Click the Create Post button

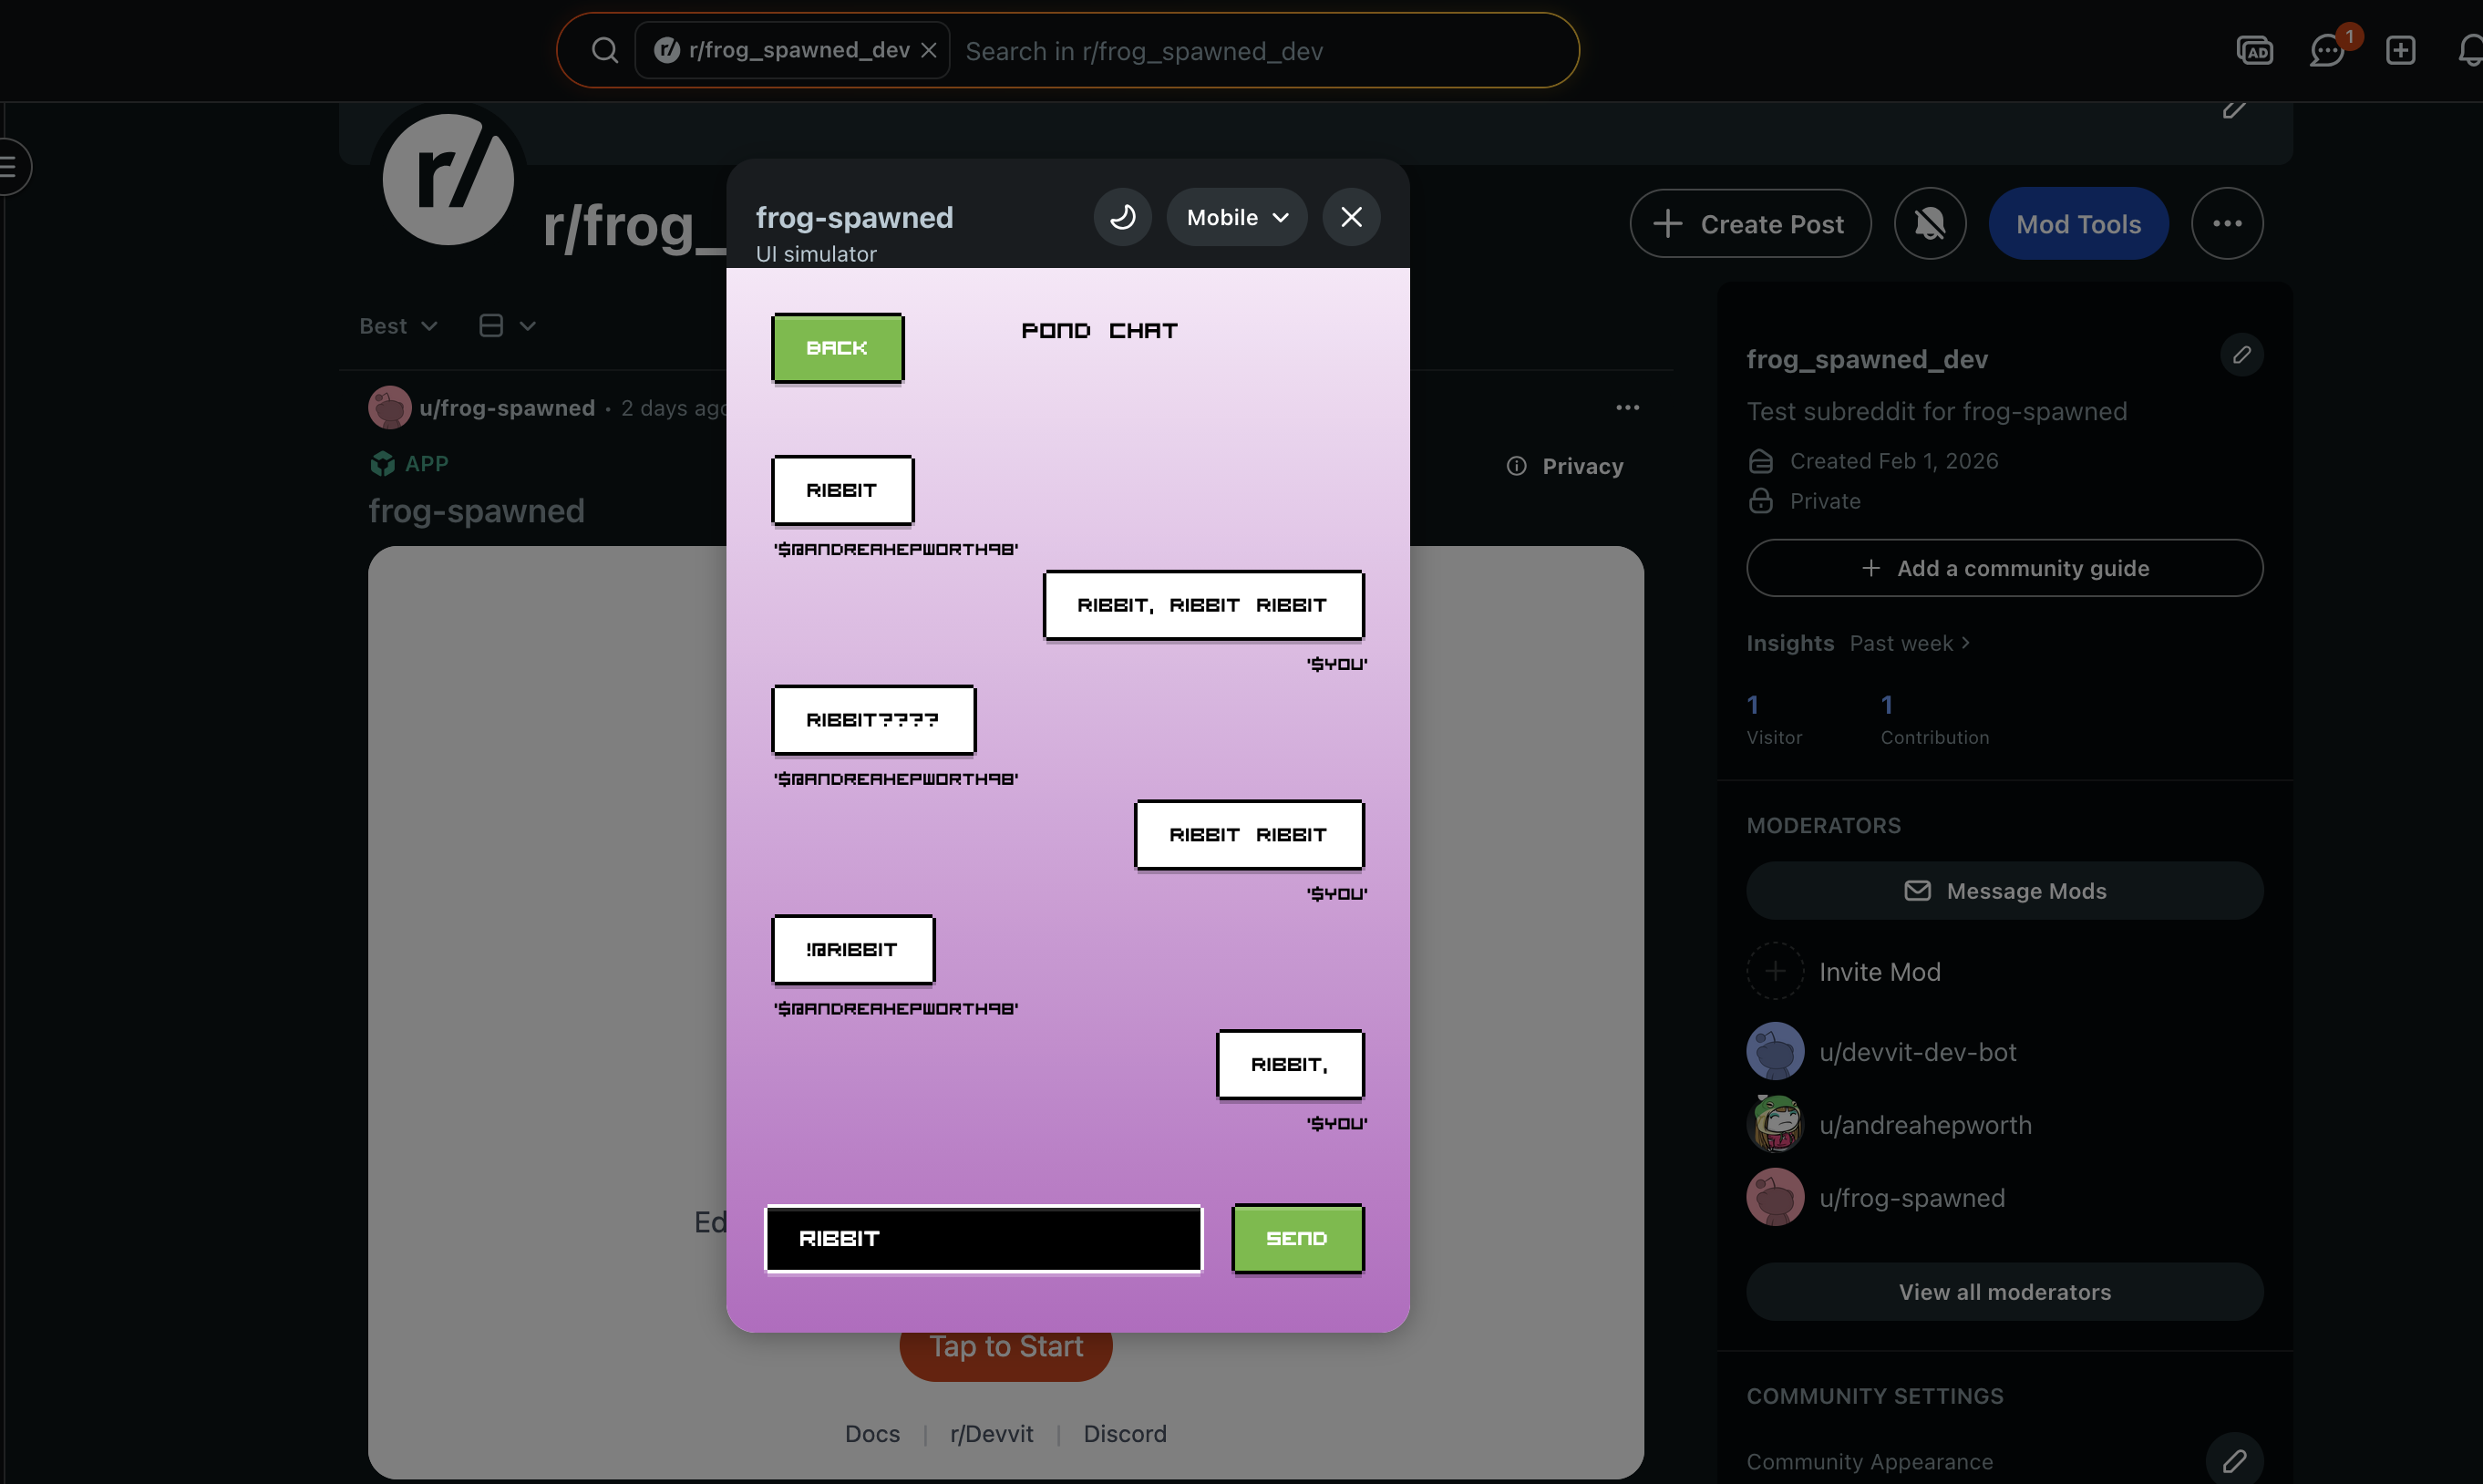click(x=1750, y=224)
